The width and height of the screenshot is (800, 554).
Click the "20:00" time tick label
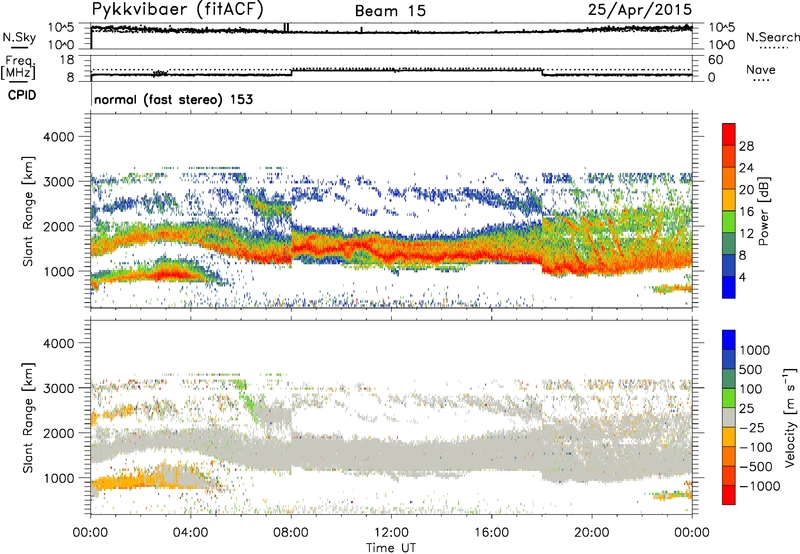592,533
